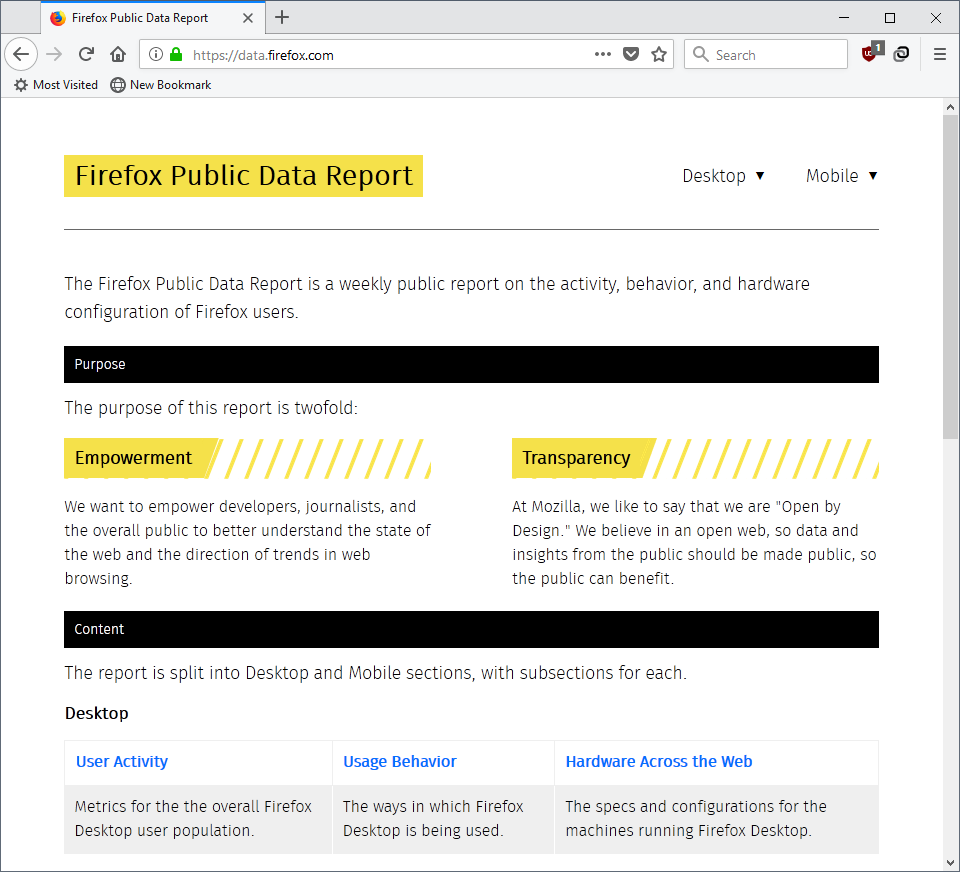Viewport: 960px width, 872px height.
Task: Open a new tab with plus button
Action: click(282, 17)
